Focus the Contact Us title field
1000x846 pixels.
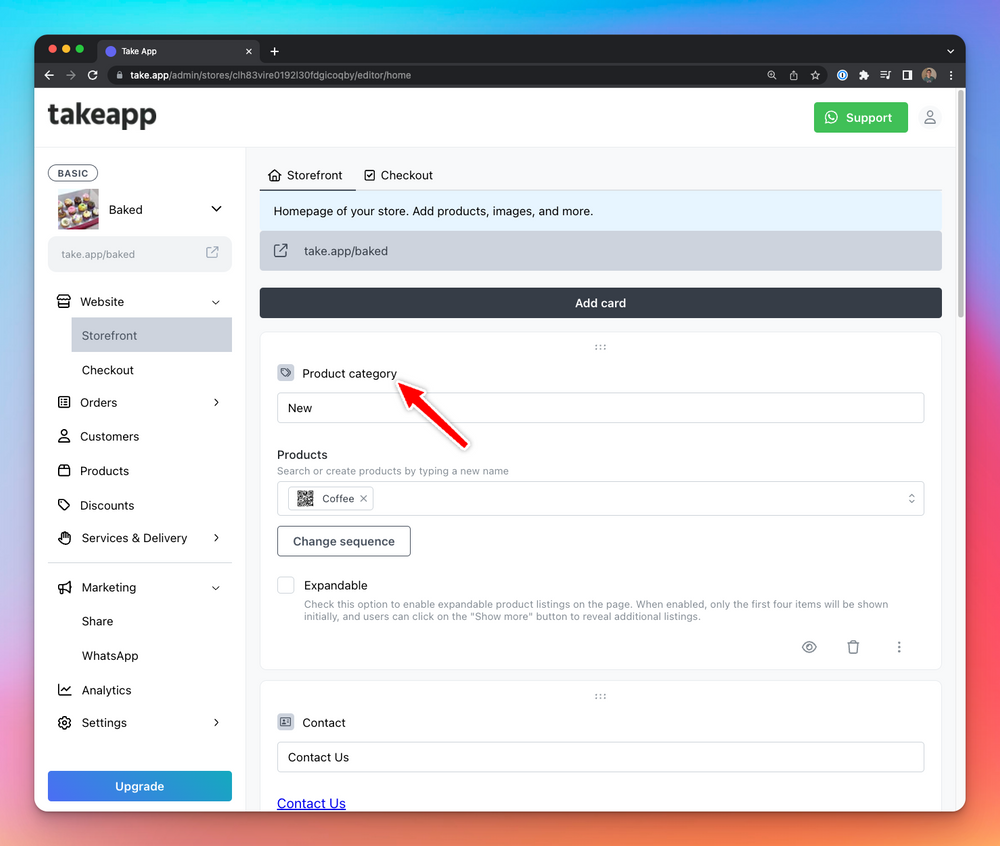601,757
